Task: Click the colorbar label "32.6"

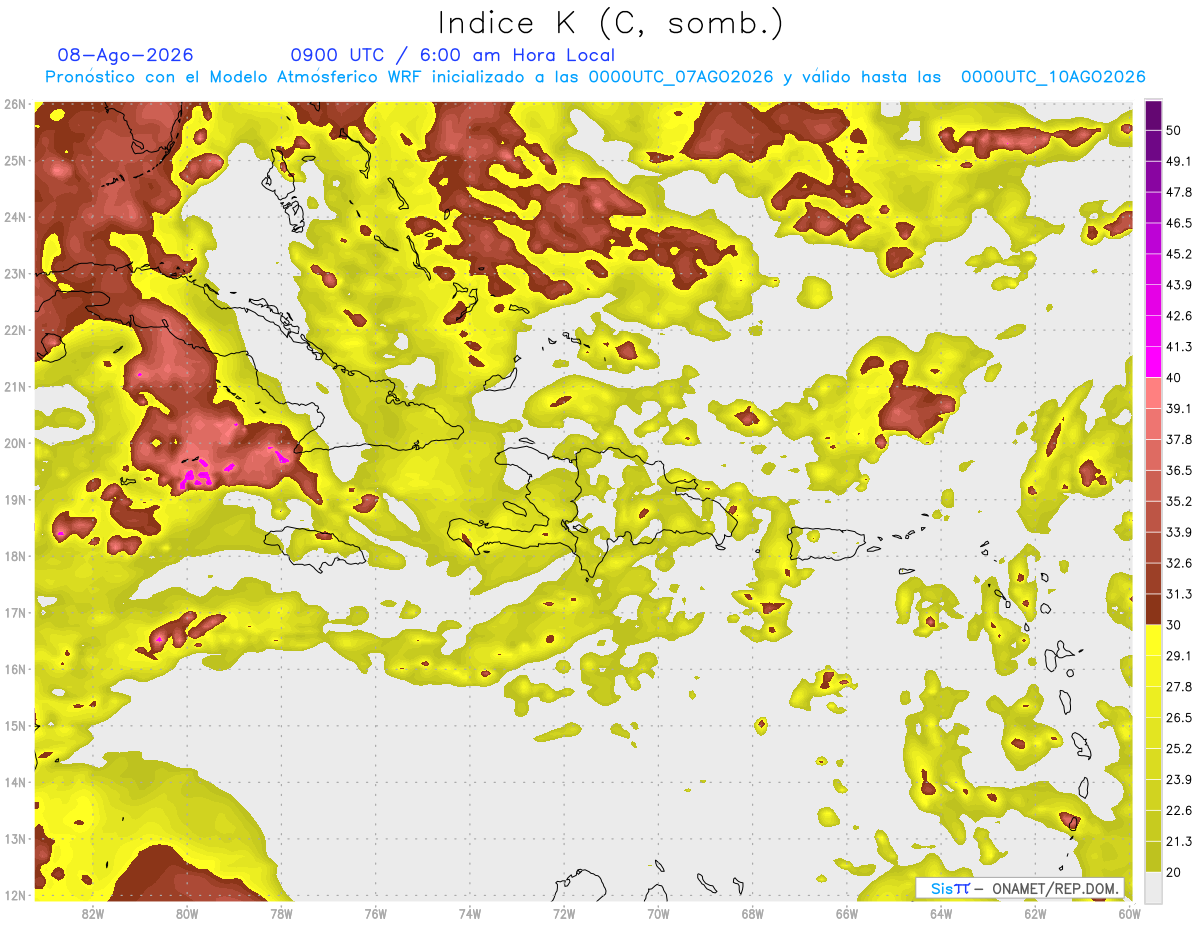Action: point(1178,563)
